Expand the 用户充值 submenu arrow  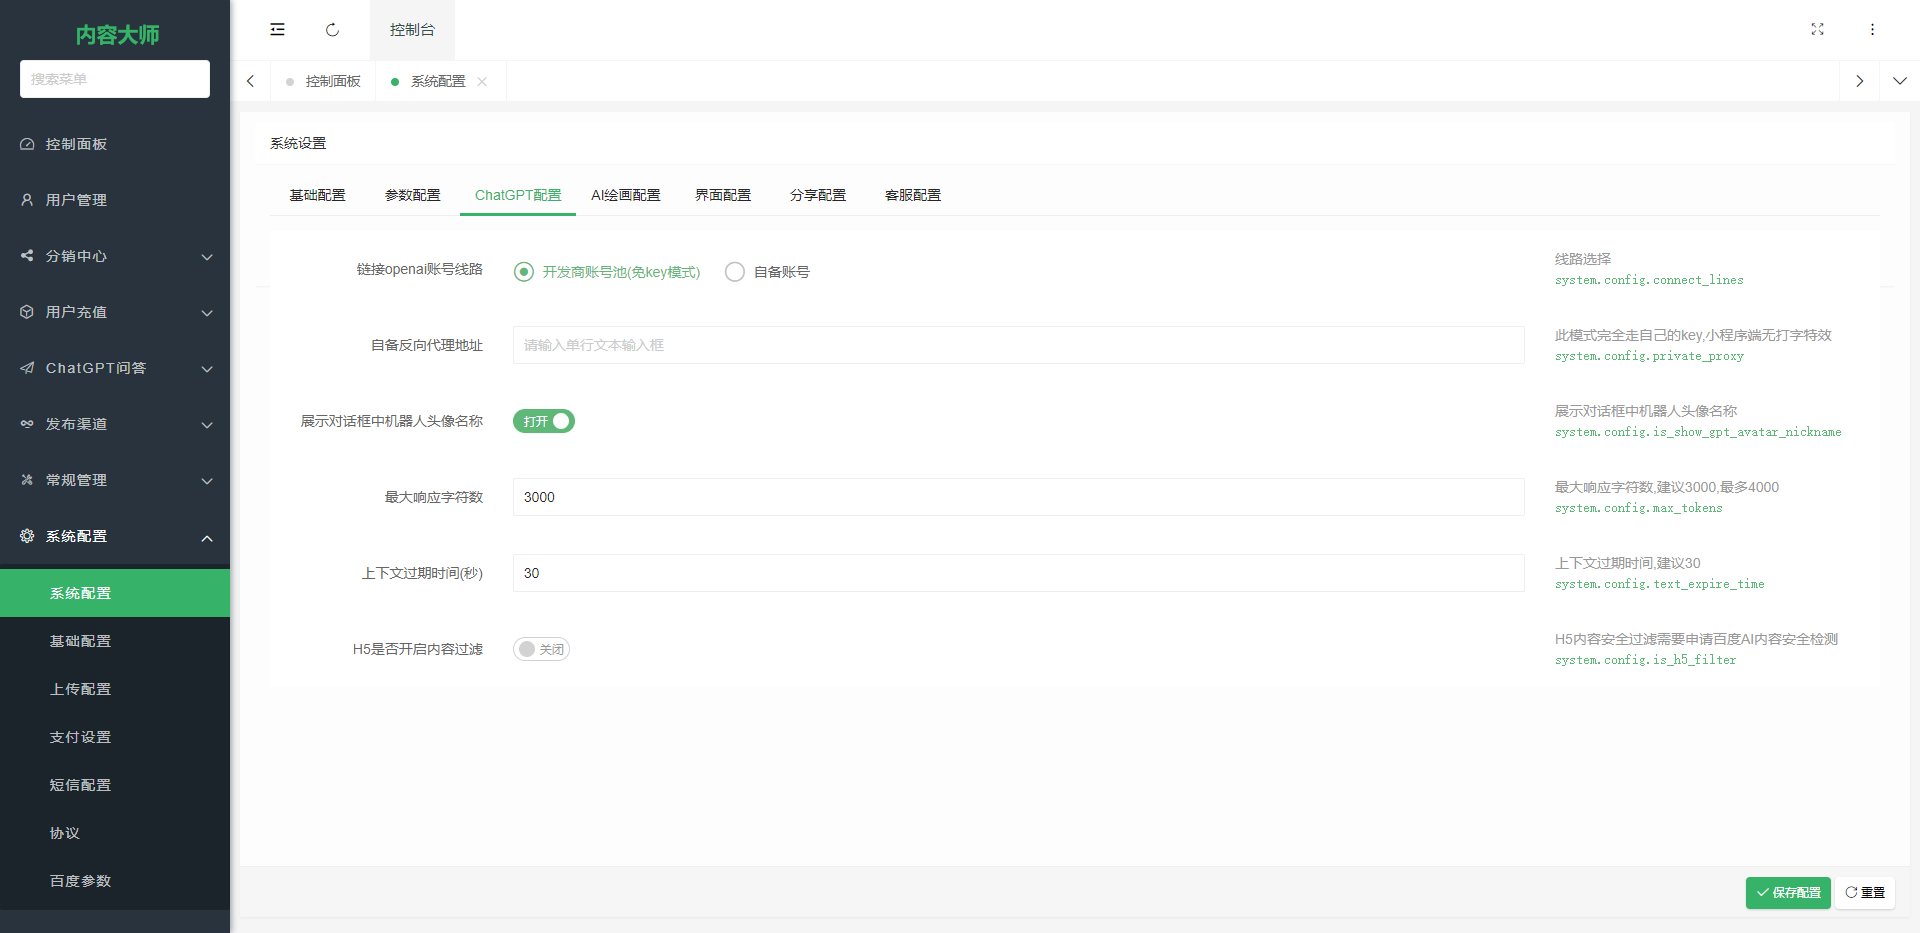[x=207, y=313]
